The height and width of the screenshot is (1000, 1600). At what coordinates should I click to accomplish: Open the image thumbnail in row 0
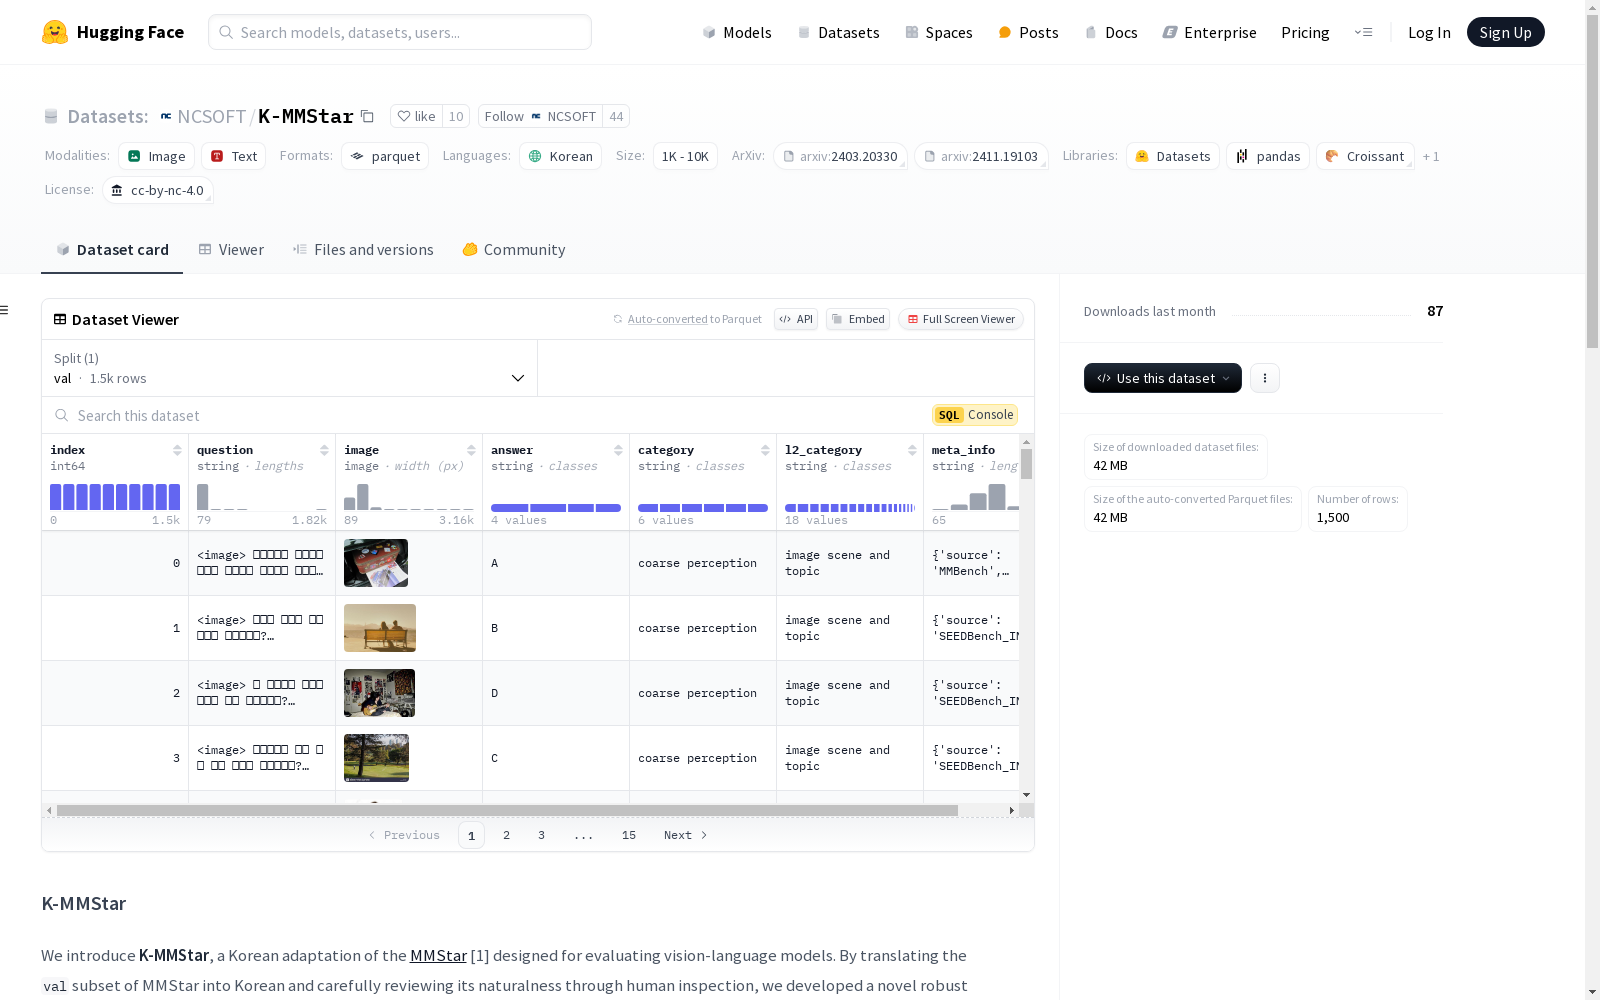(x=376, y=563)
